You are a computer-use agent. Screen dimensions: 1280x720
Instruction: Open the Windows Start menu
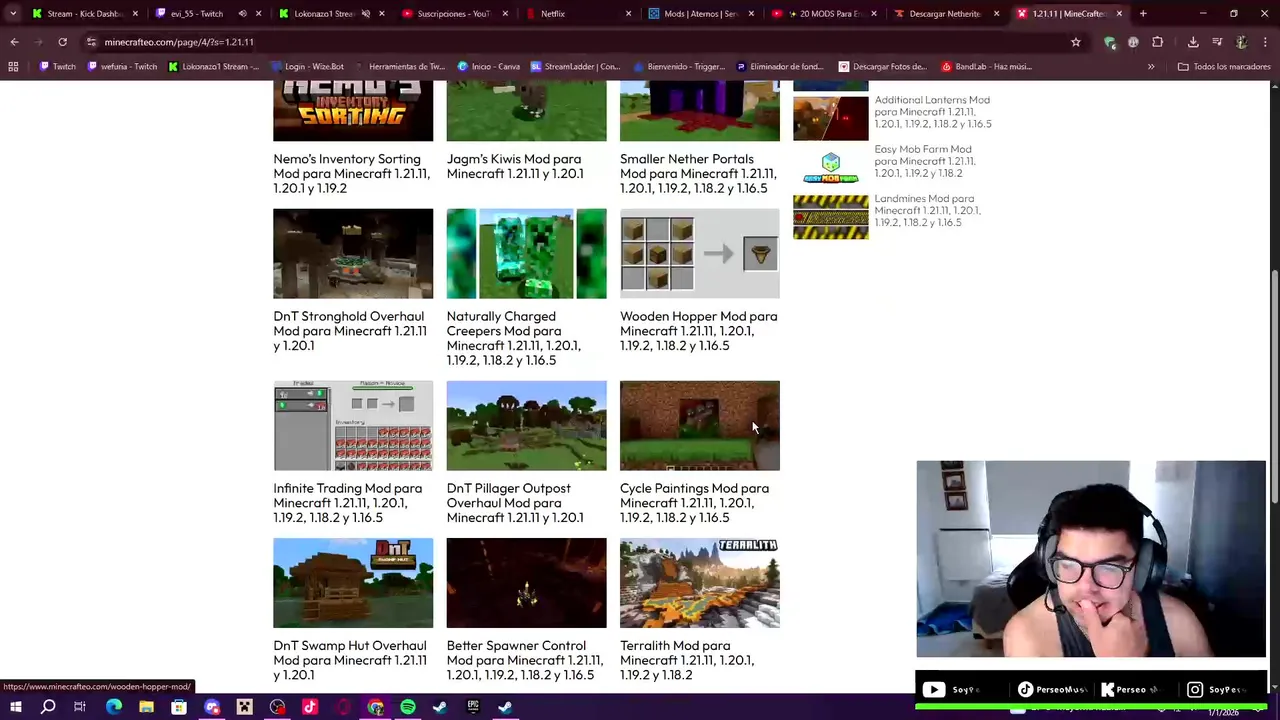click(x=16, y=707)
